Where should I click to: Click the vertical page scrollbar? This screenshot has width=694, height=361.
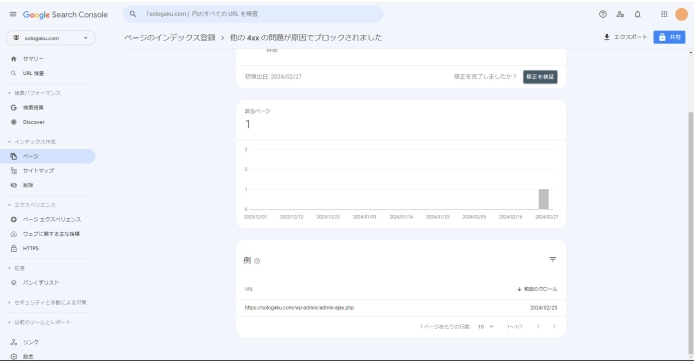click(691, 232)
